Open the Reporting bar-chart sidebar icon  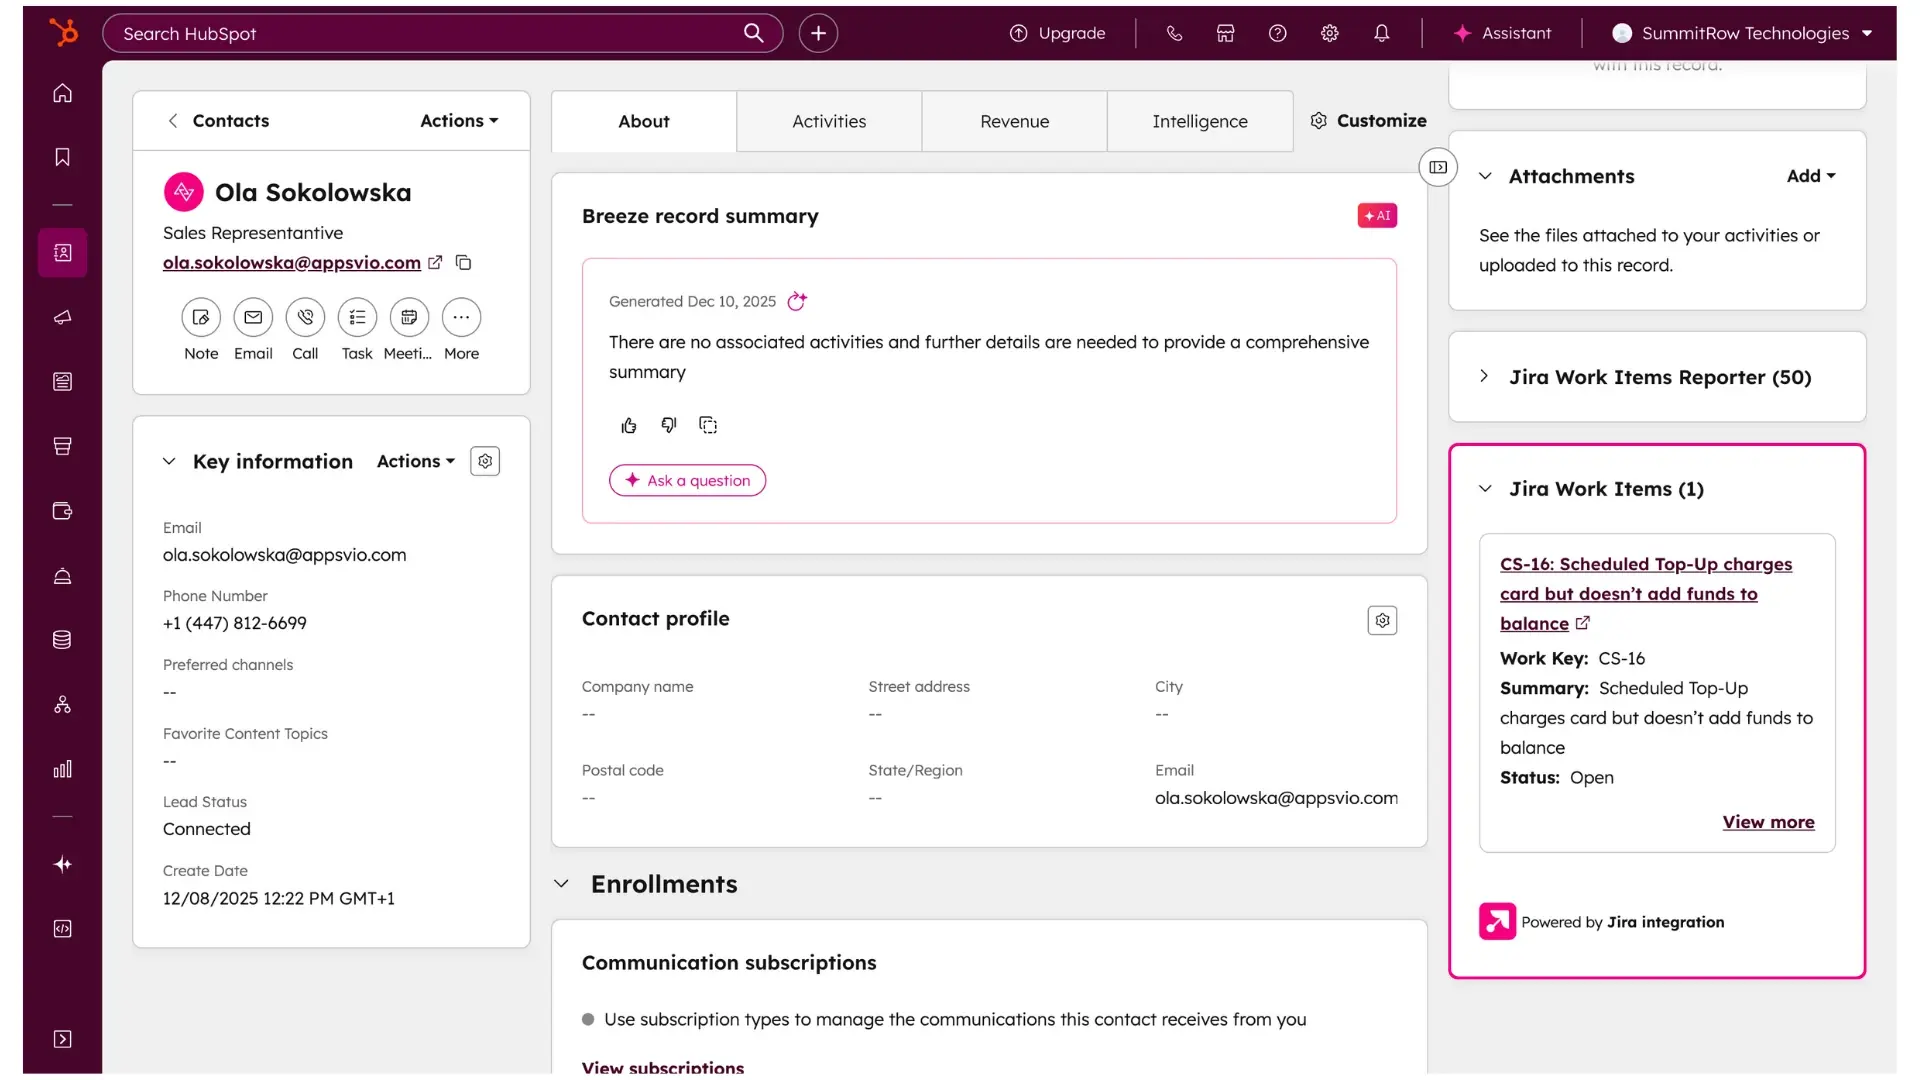point(62,769)
